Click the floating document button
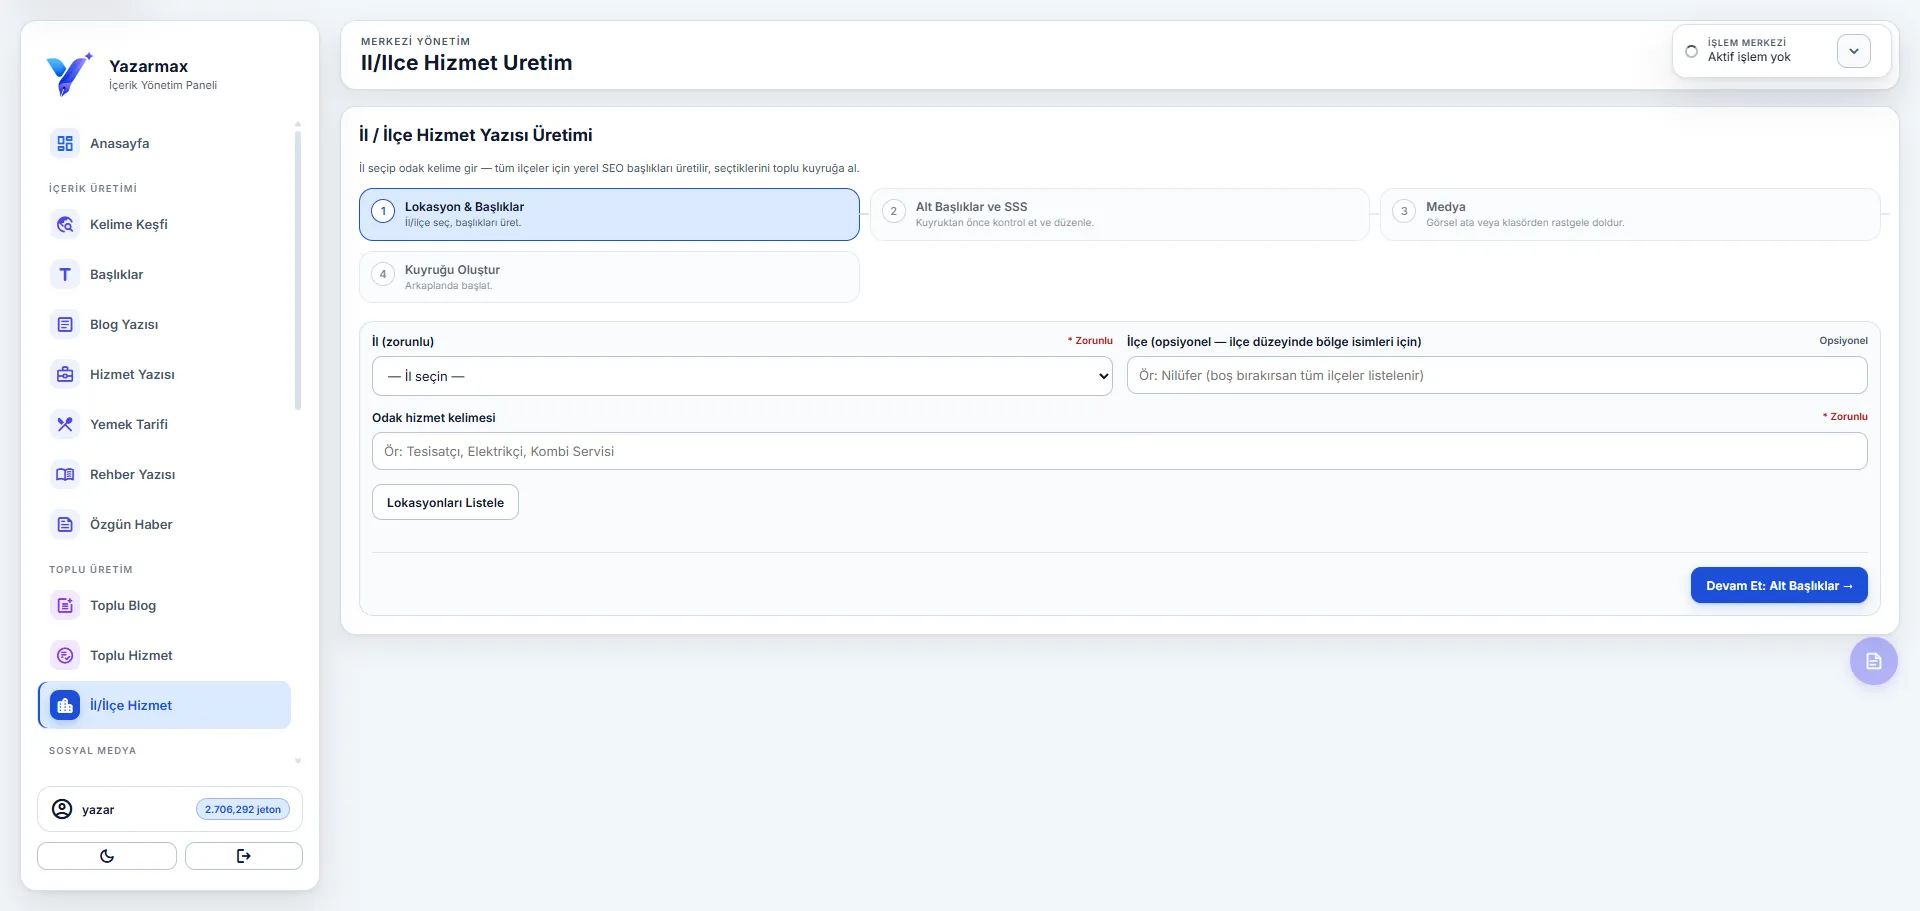The image size is (1920, 911). pyautogui.click(x=1874, y=661)
